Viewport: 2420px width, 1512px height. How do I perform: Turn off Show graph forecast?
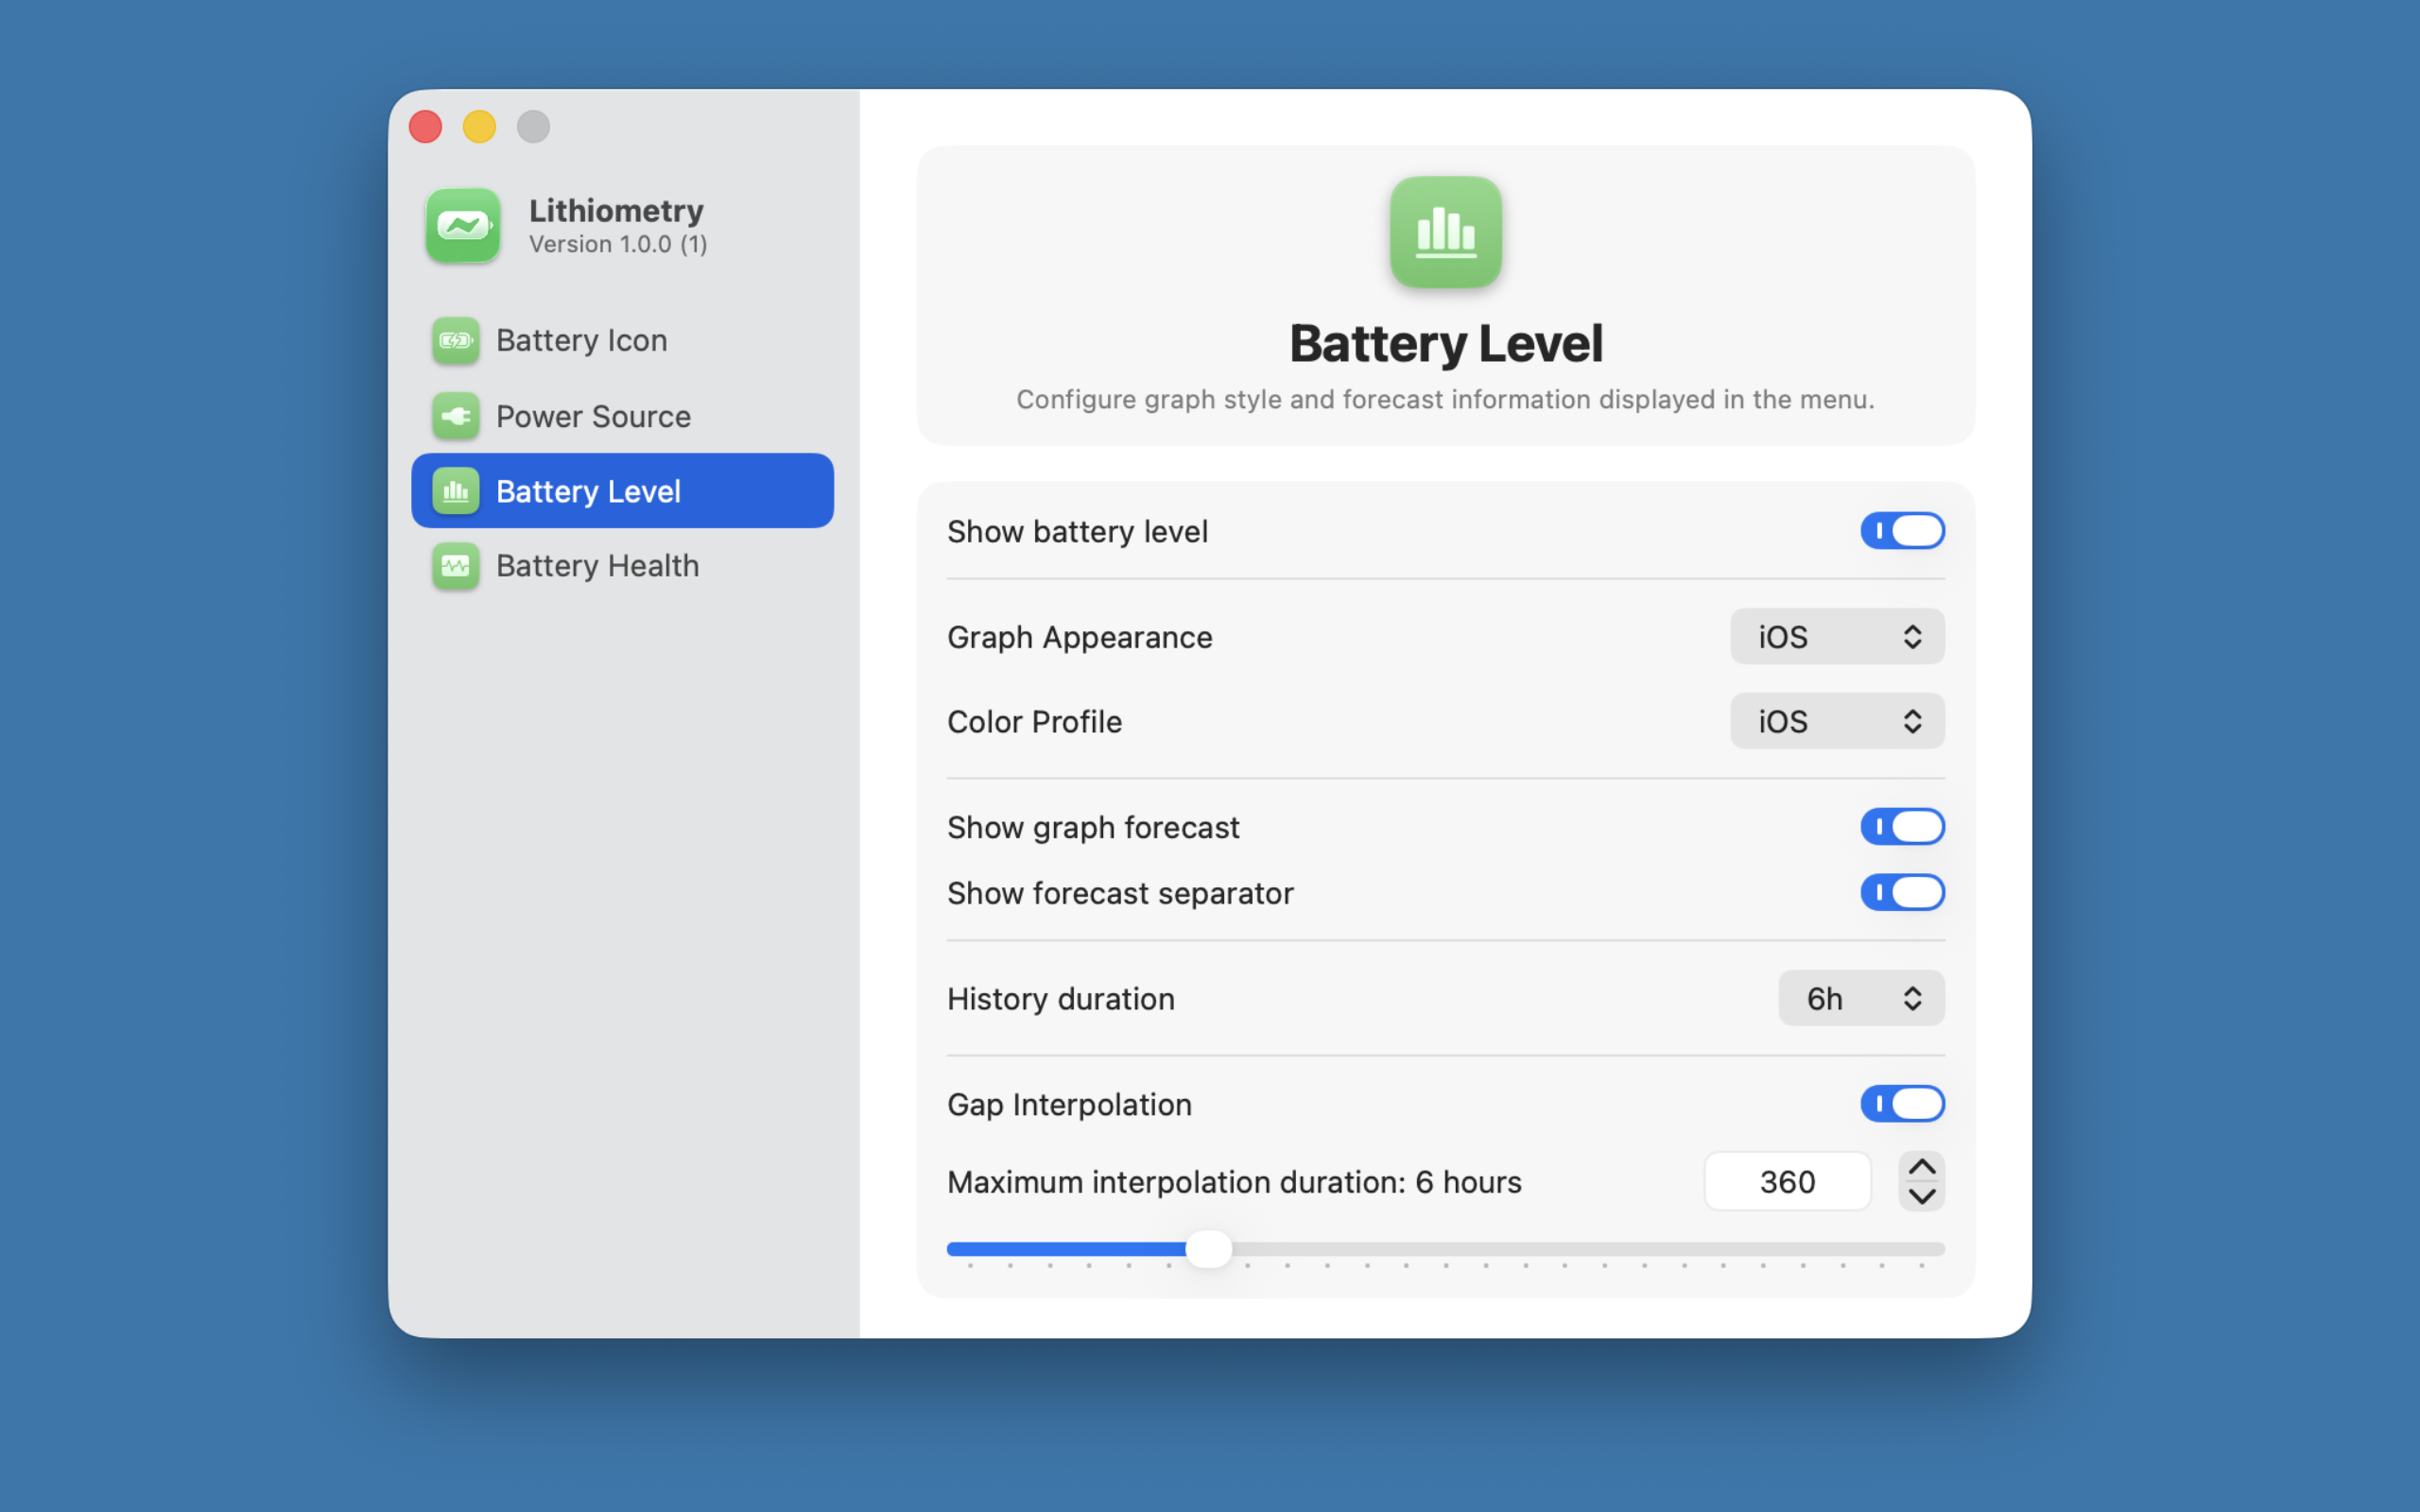1902,827
